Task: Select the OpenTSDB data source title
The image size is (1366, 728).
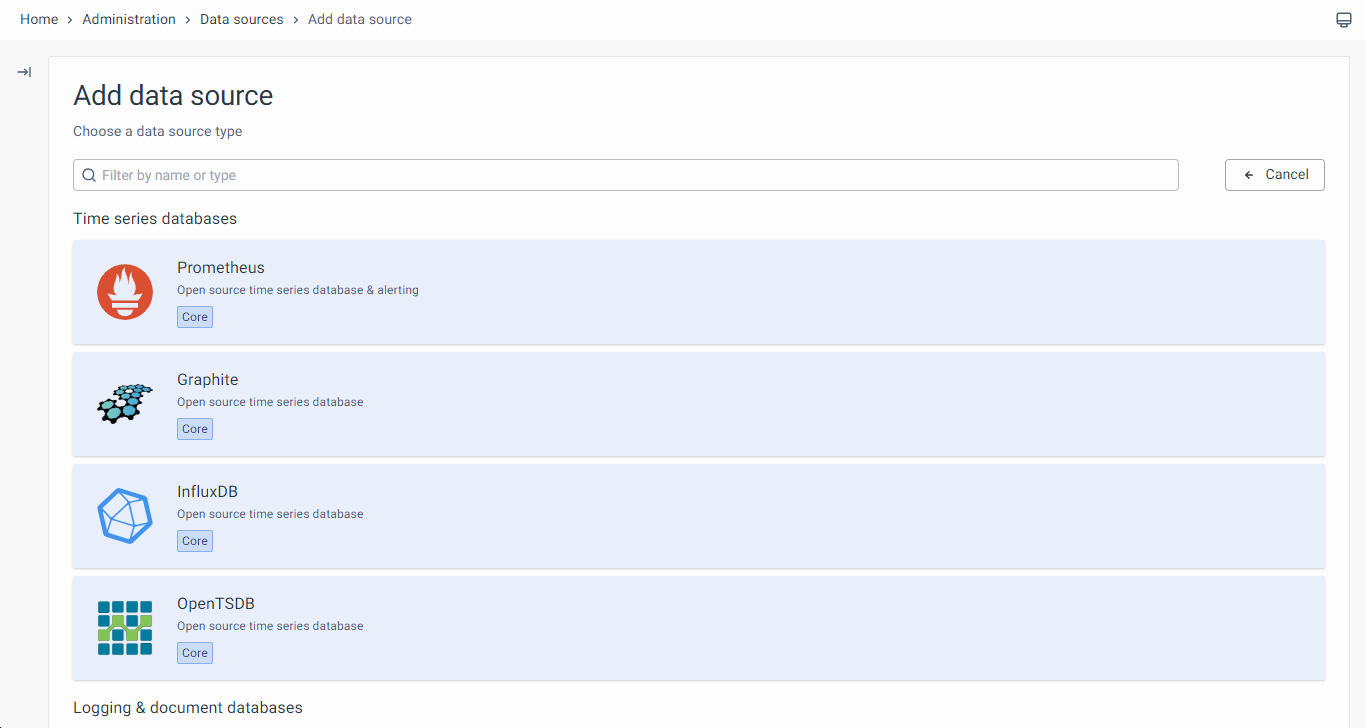Action: coord(216,604)
